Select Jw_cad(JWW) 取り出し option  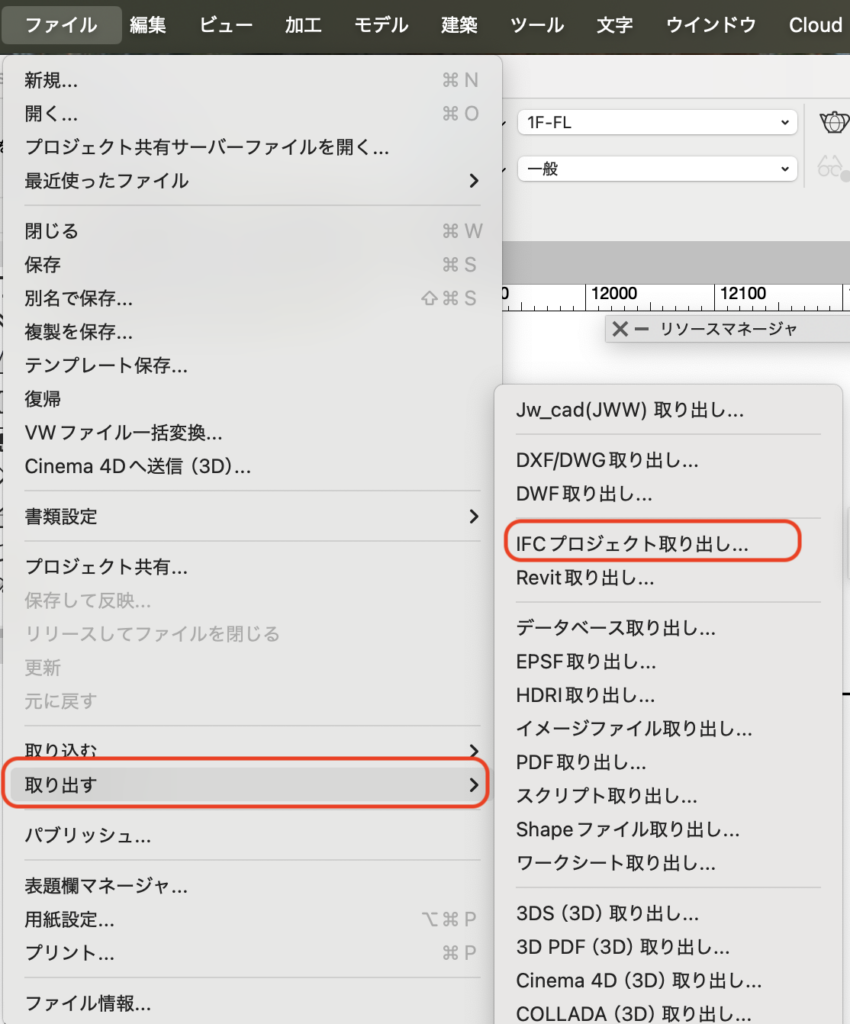(629, 410)
